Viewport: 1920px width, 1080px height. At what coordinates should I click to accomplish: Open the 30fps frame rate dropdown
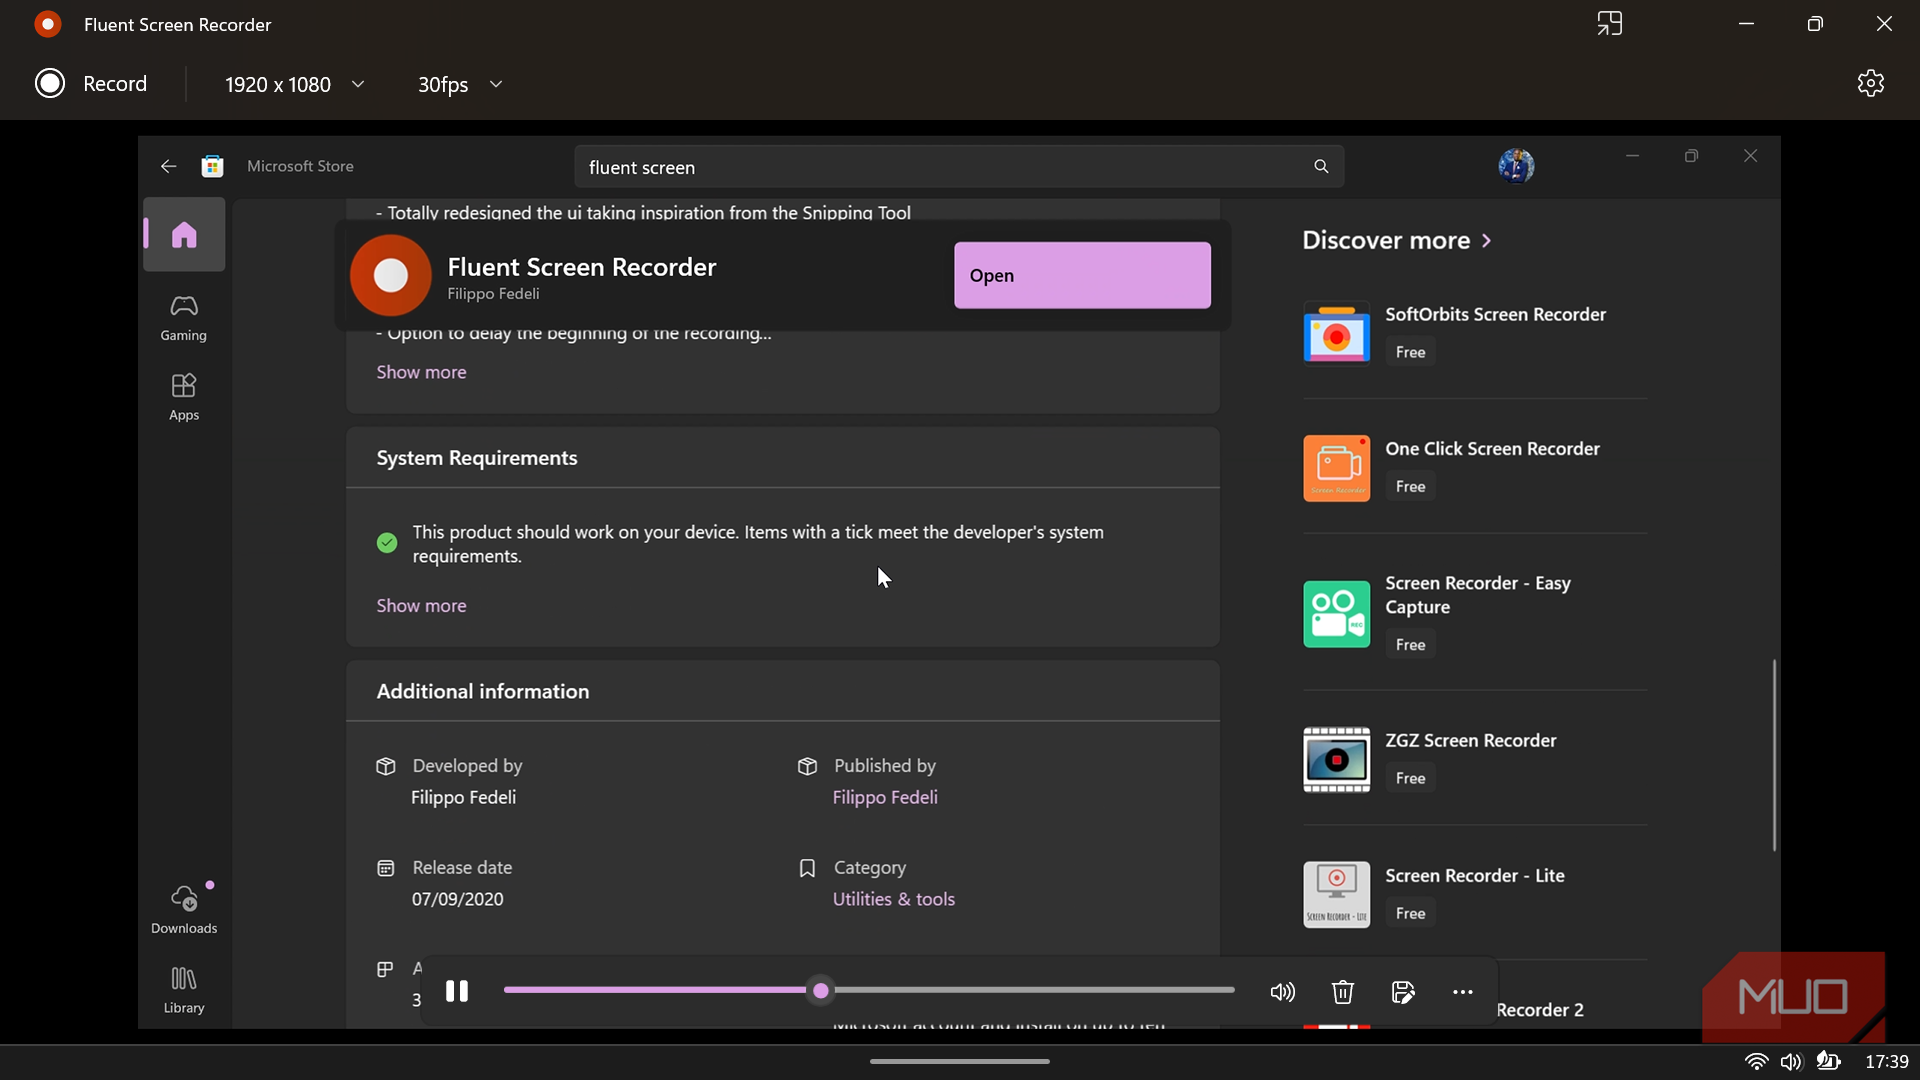[459, 85]
